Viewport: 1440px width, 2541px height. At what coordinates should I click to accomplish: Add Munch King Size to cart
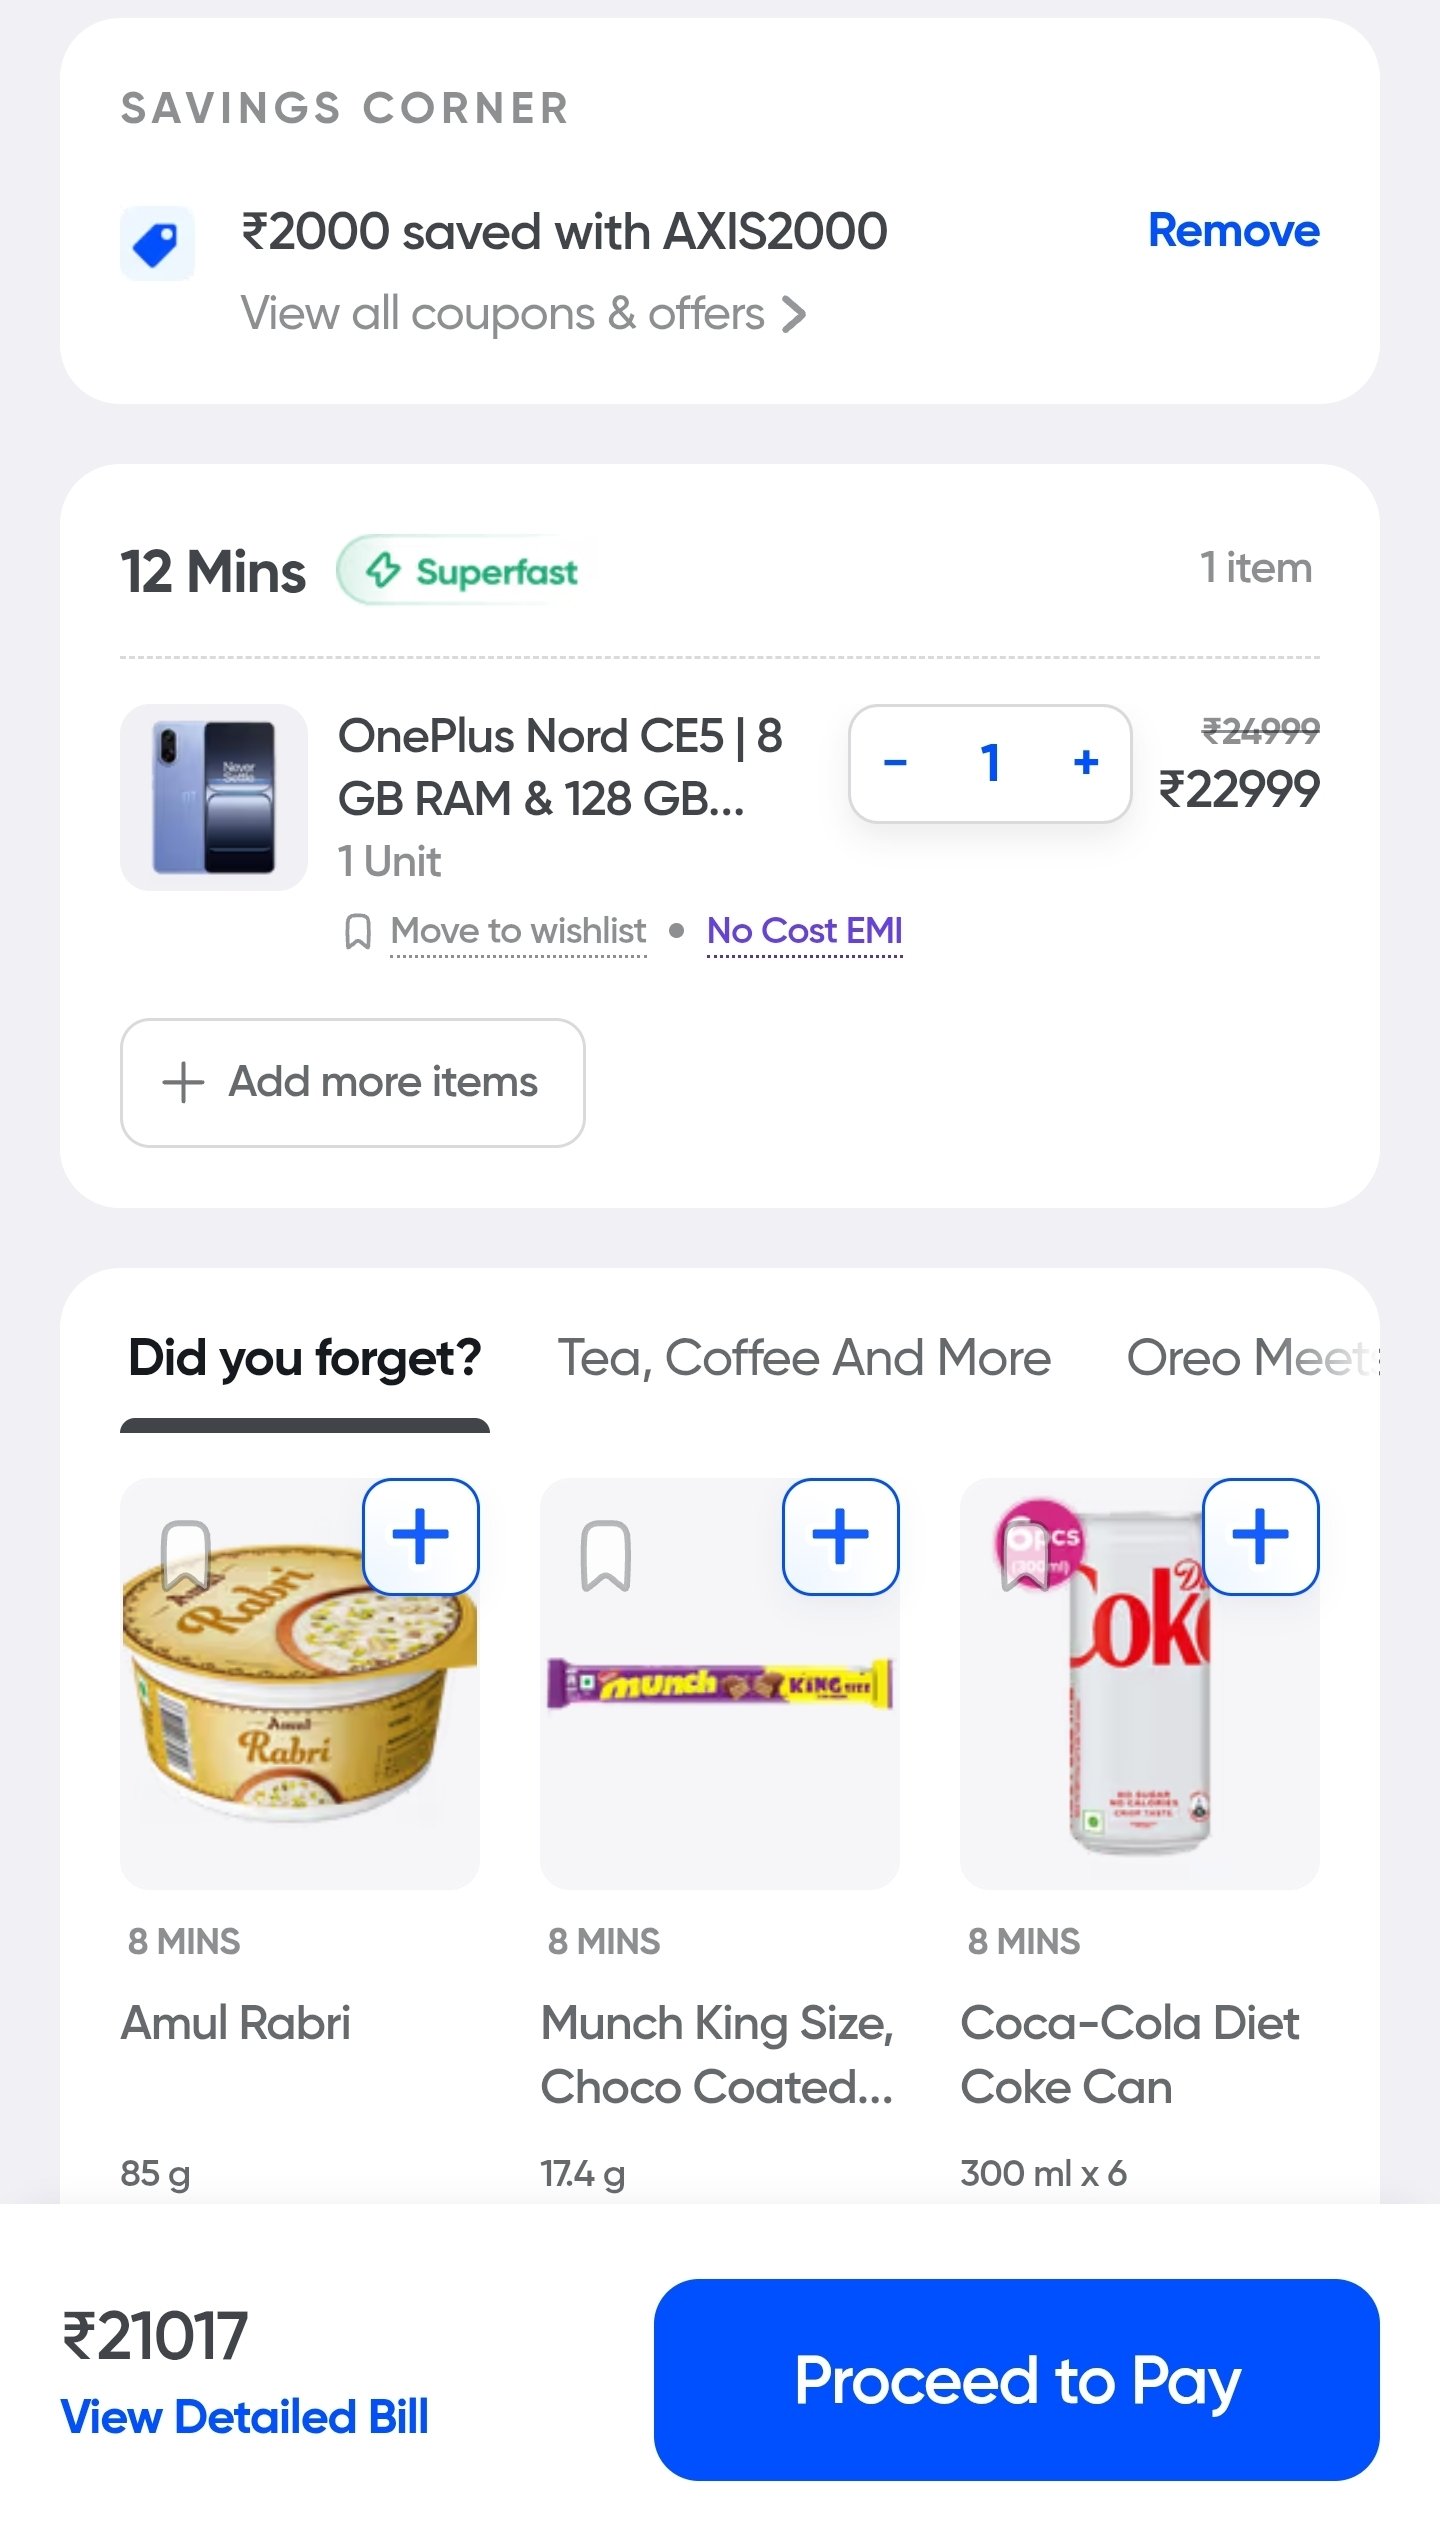840,1536
